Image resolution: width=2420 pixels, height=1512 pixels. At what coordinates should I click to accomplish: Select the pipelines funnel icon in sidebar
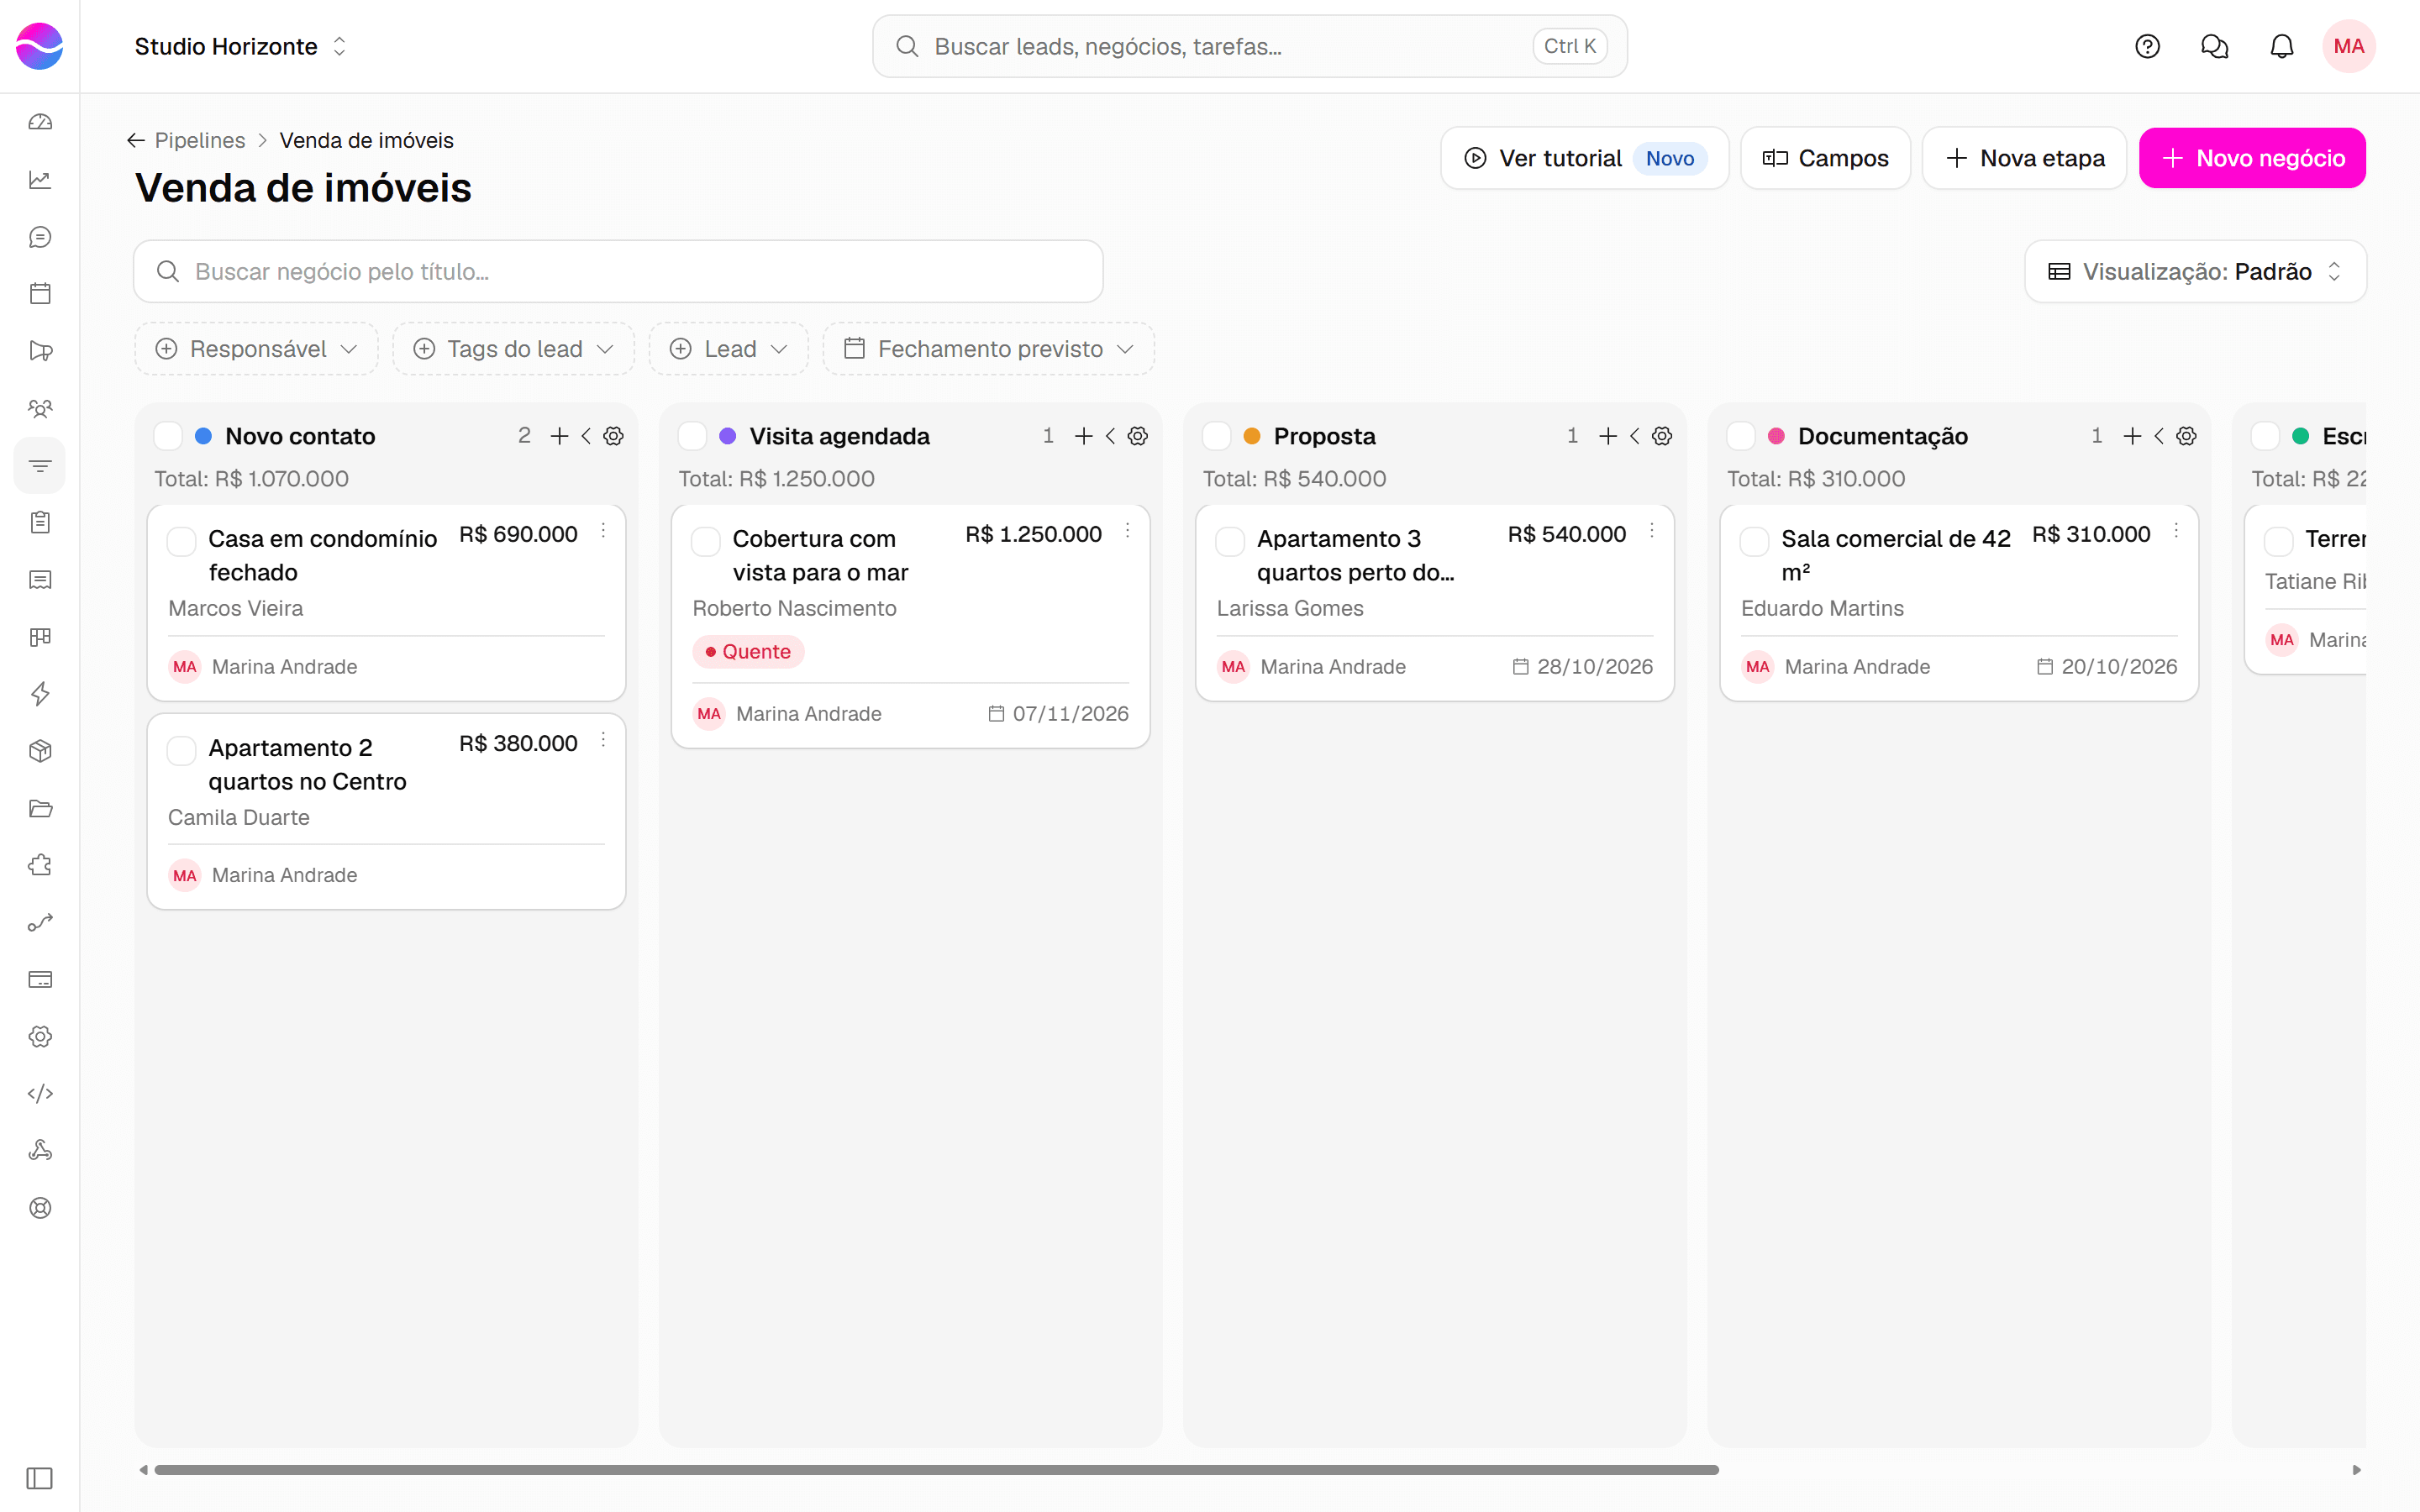pyautogui.click(x=40, y=466)
